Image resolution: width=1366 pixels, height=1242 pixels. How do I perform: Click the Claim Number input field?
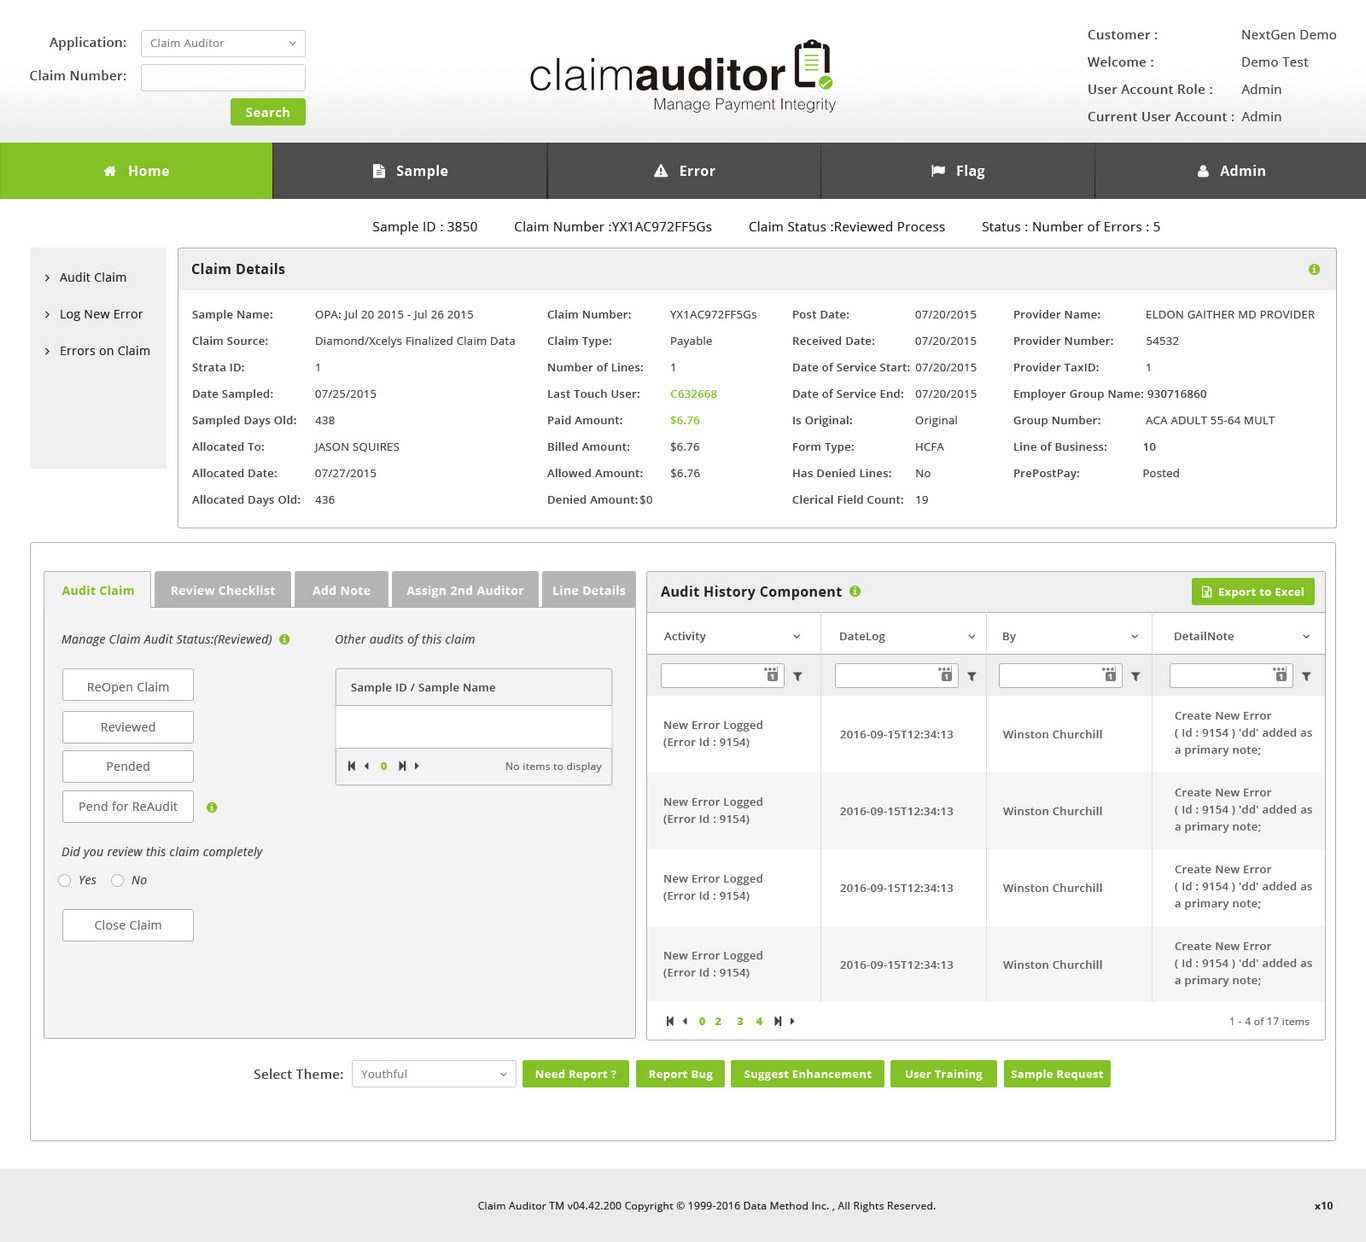click(x=223, y=77)
